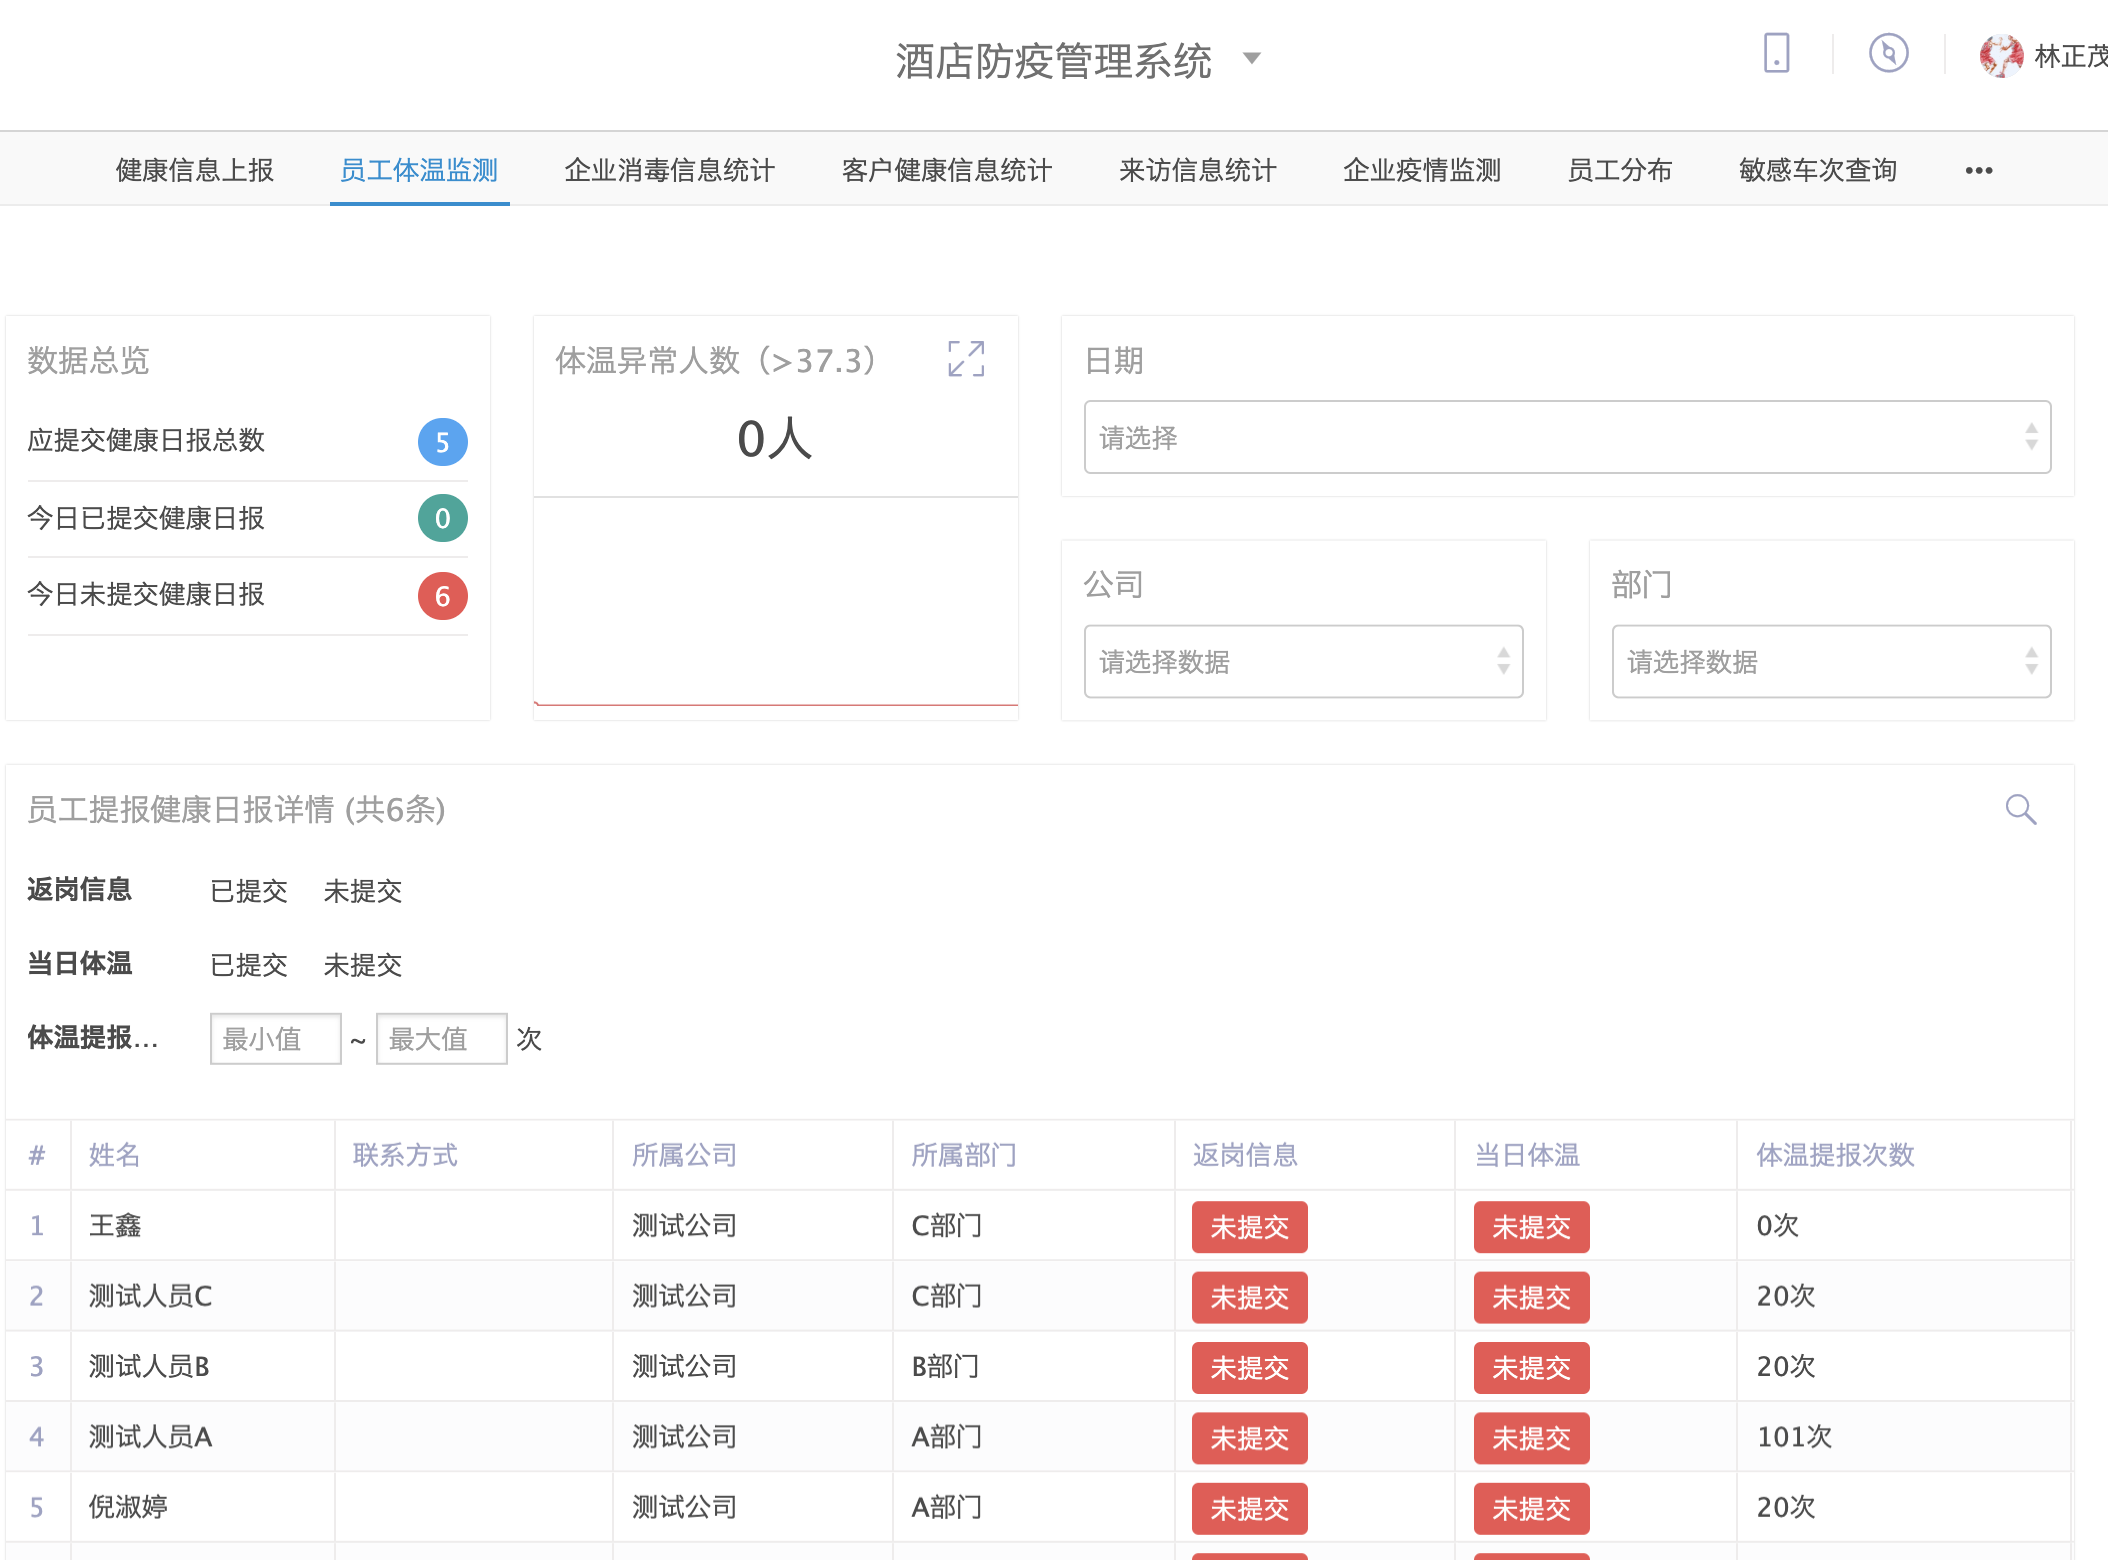Switch to 来访信息统计 tab
The image size is (2108, 1560).
pyautogui.click(x=1198, y=170)
